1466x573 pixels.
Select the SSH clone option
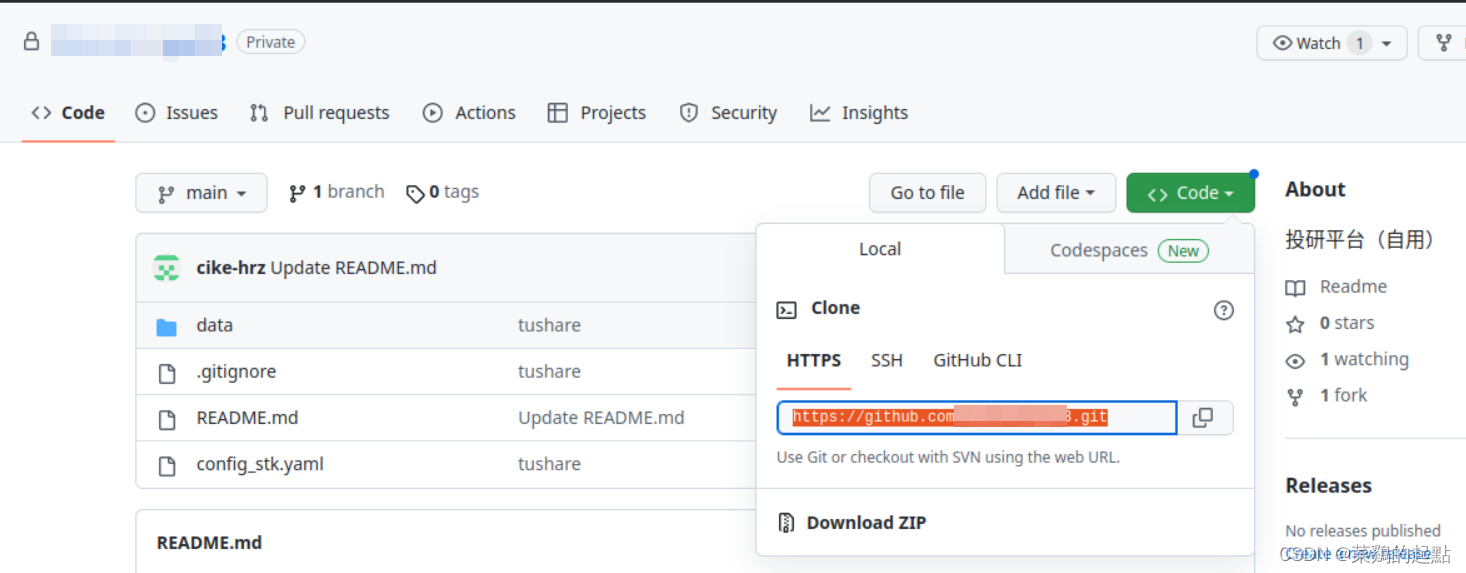[x=887, y=360]
